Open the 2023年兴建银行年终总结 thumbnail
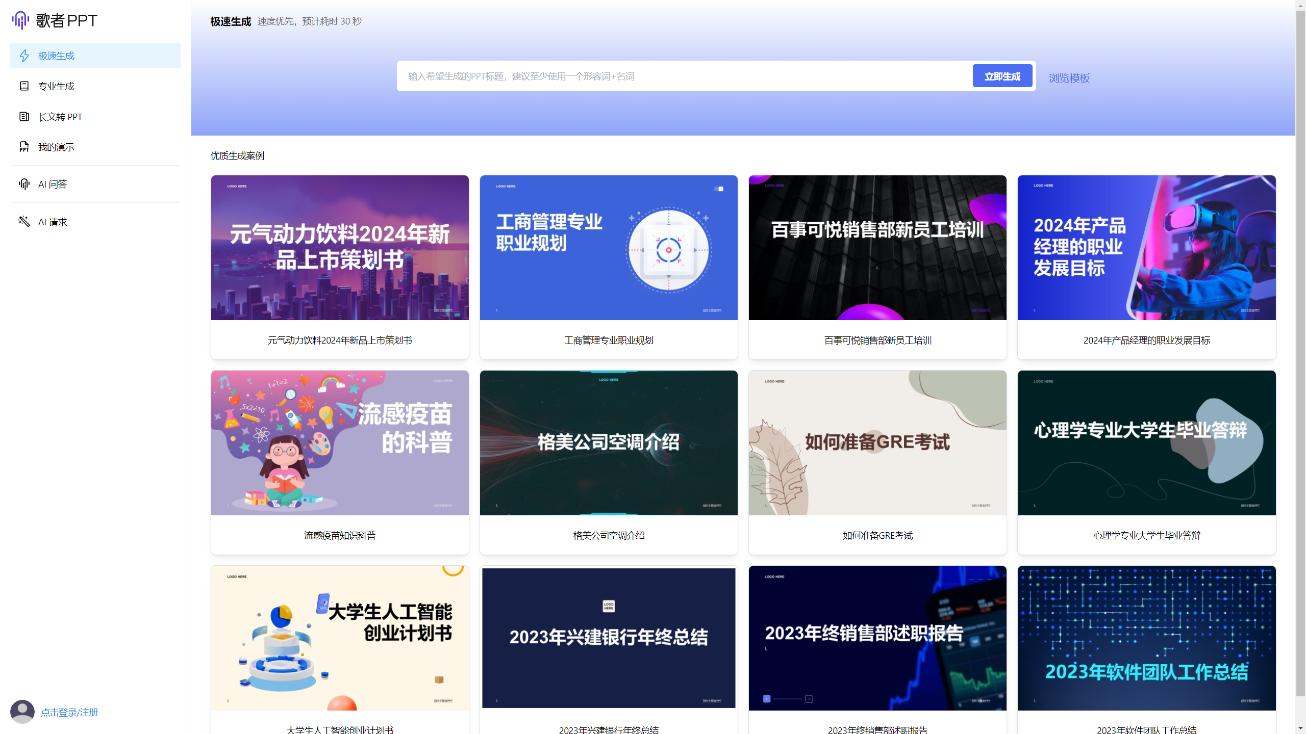1306x734 pixels. tap(609, 638)
